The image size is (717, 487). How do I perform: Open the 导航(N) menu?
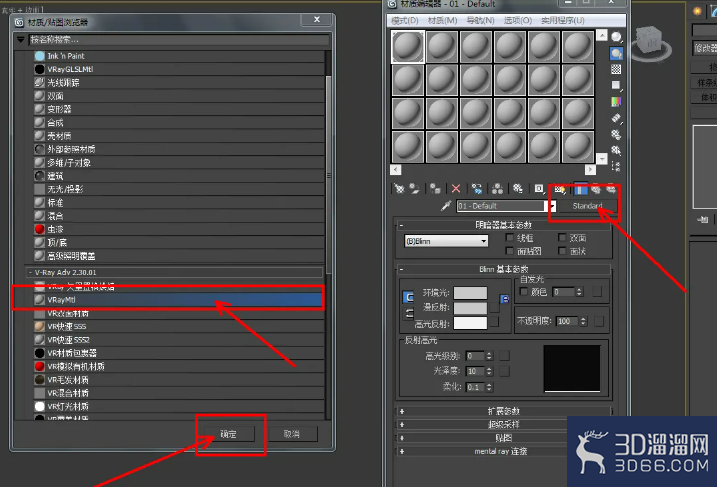coord(480,21)
